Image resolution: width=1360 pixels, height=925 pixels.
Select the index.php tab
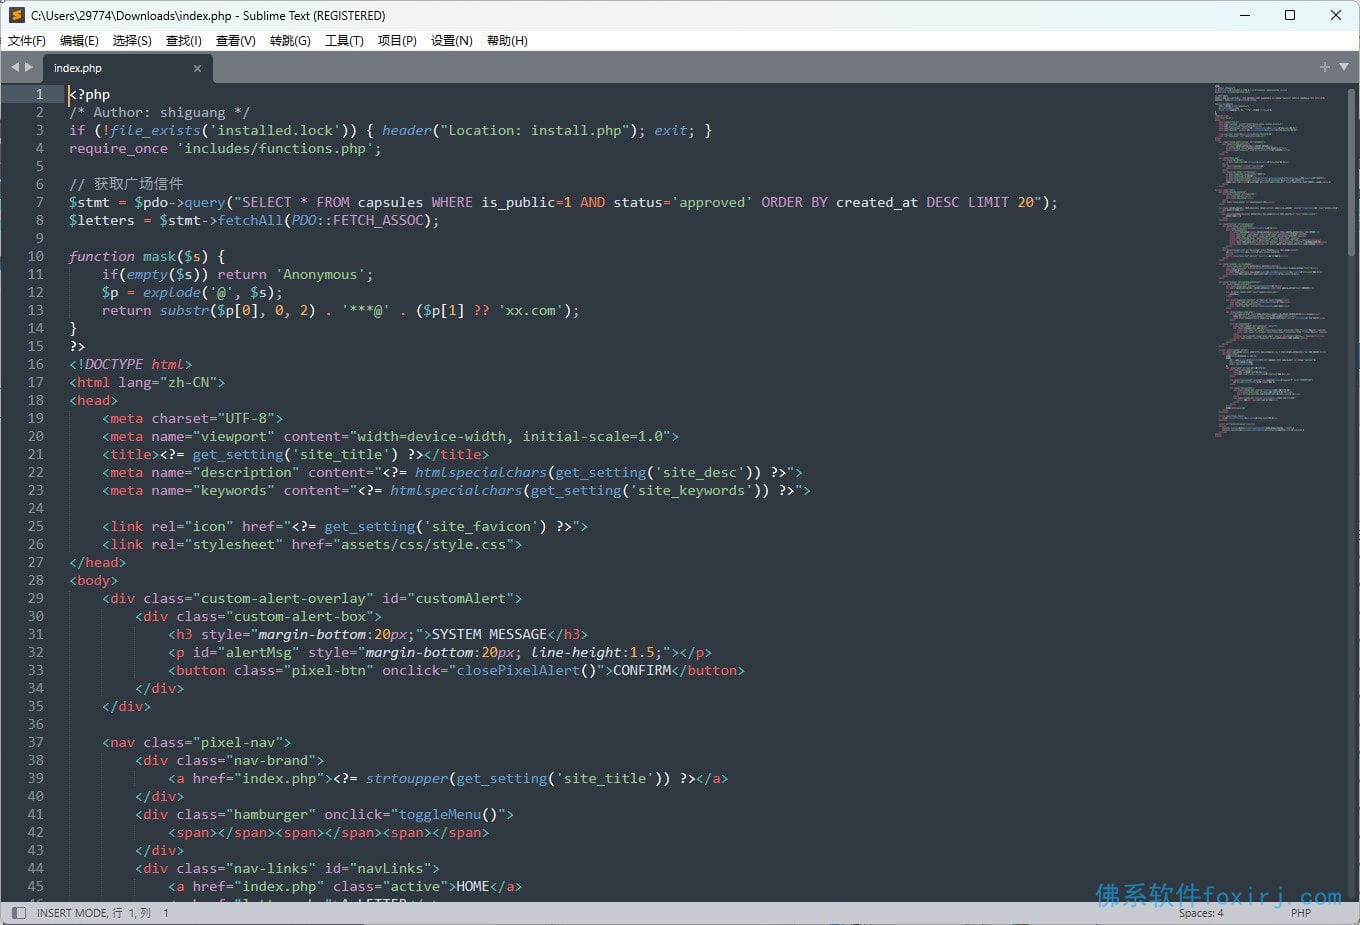point(127,68)
